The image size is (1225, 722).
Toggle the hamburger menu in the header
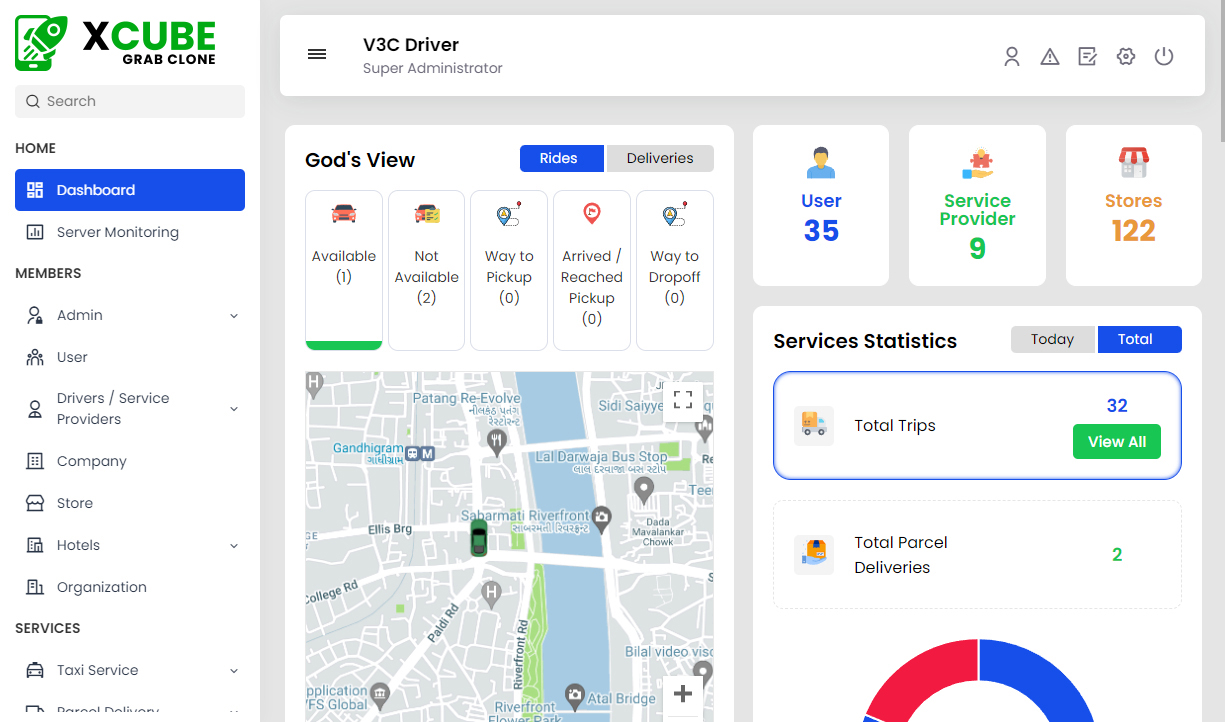point(317,54)
